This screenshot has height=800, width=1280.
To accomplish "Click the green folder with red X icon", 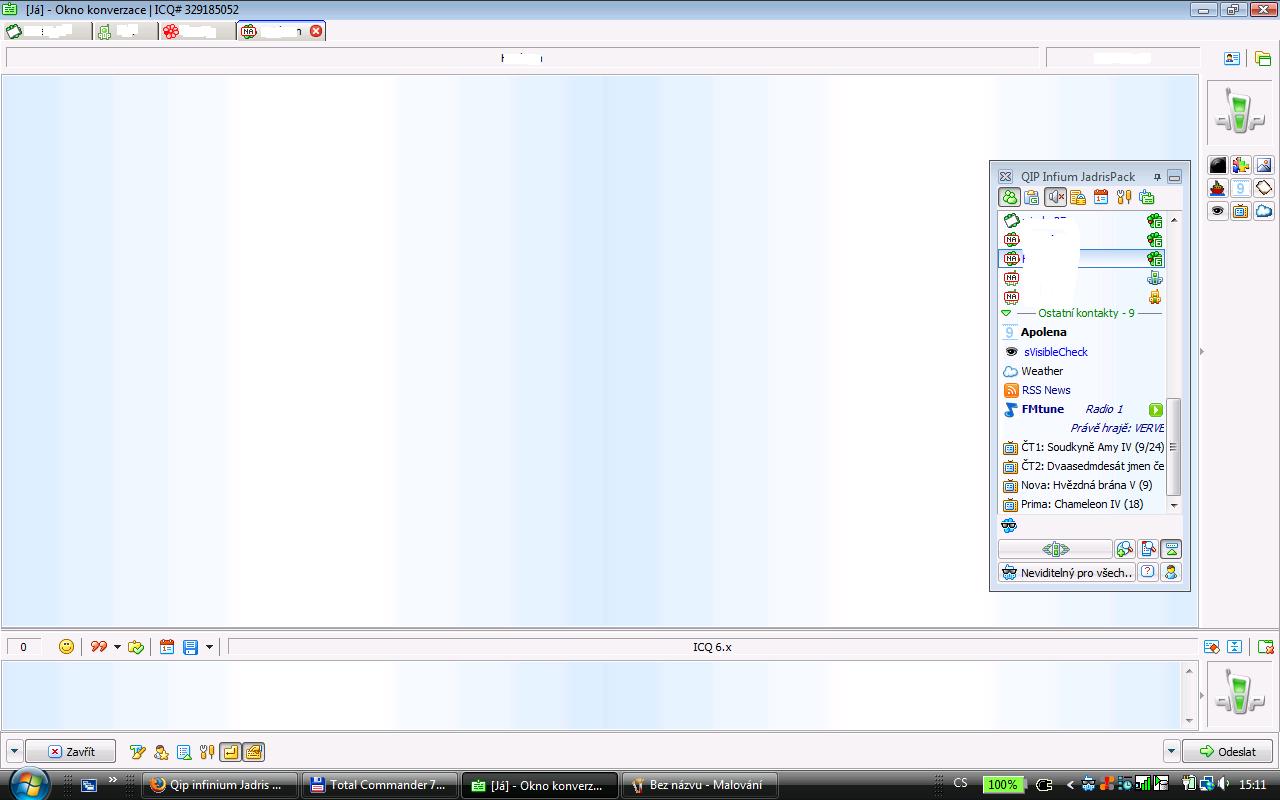I will point(1265,647).
